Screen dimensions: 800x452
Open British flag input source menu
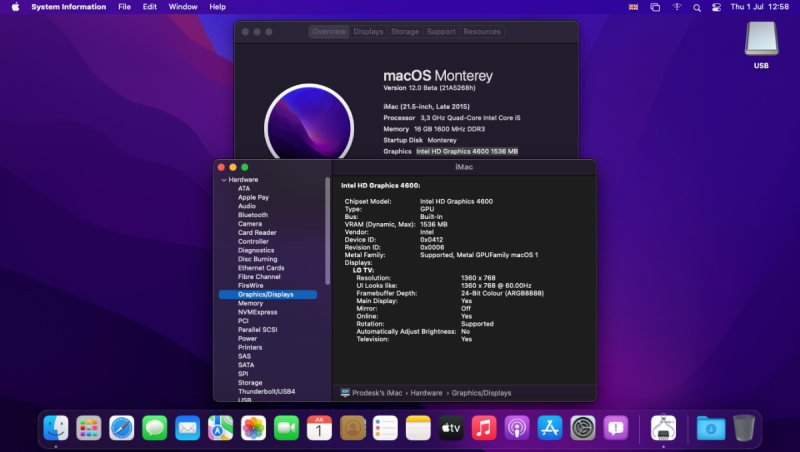pos(633,7)
